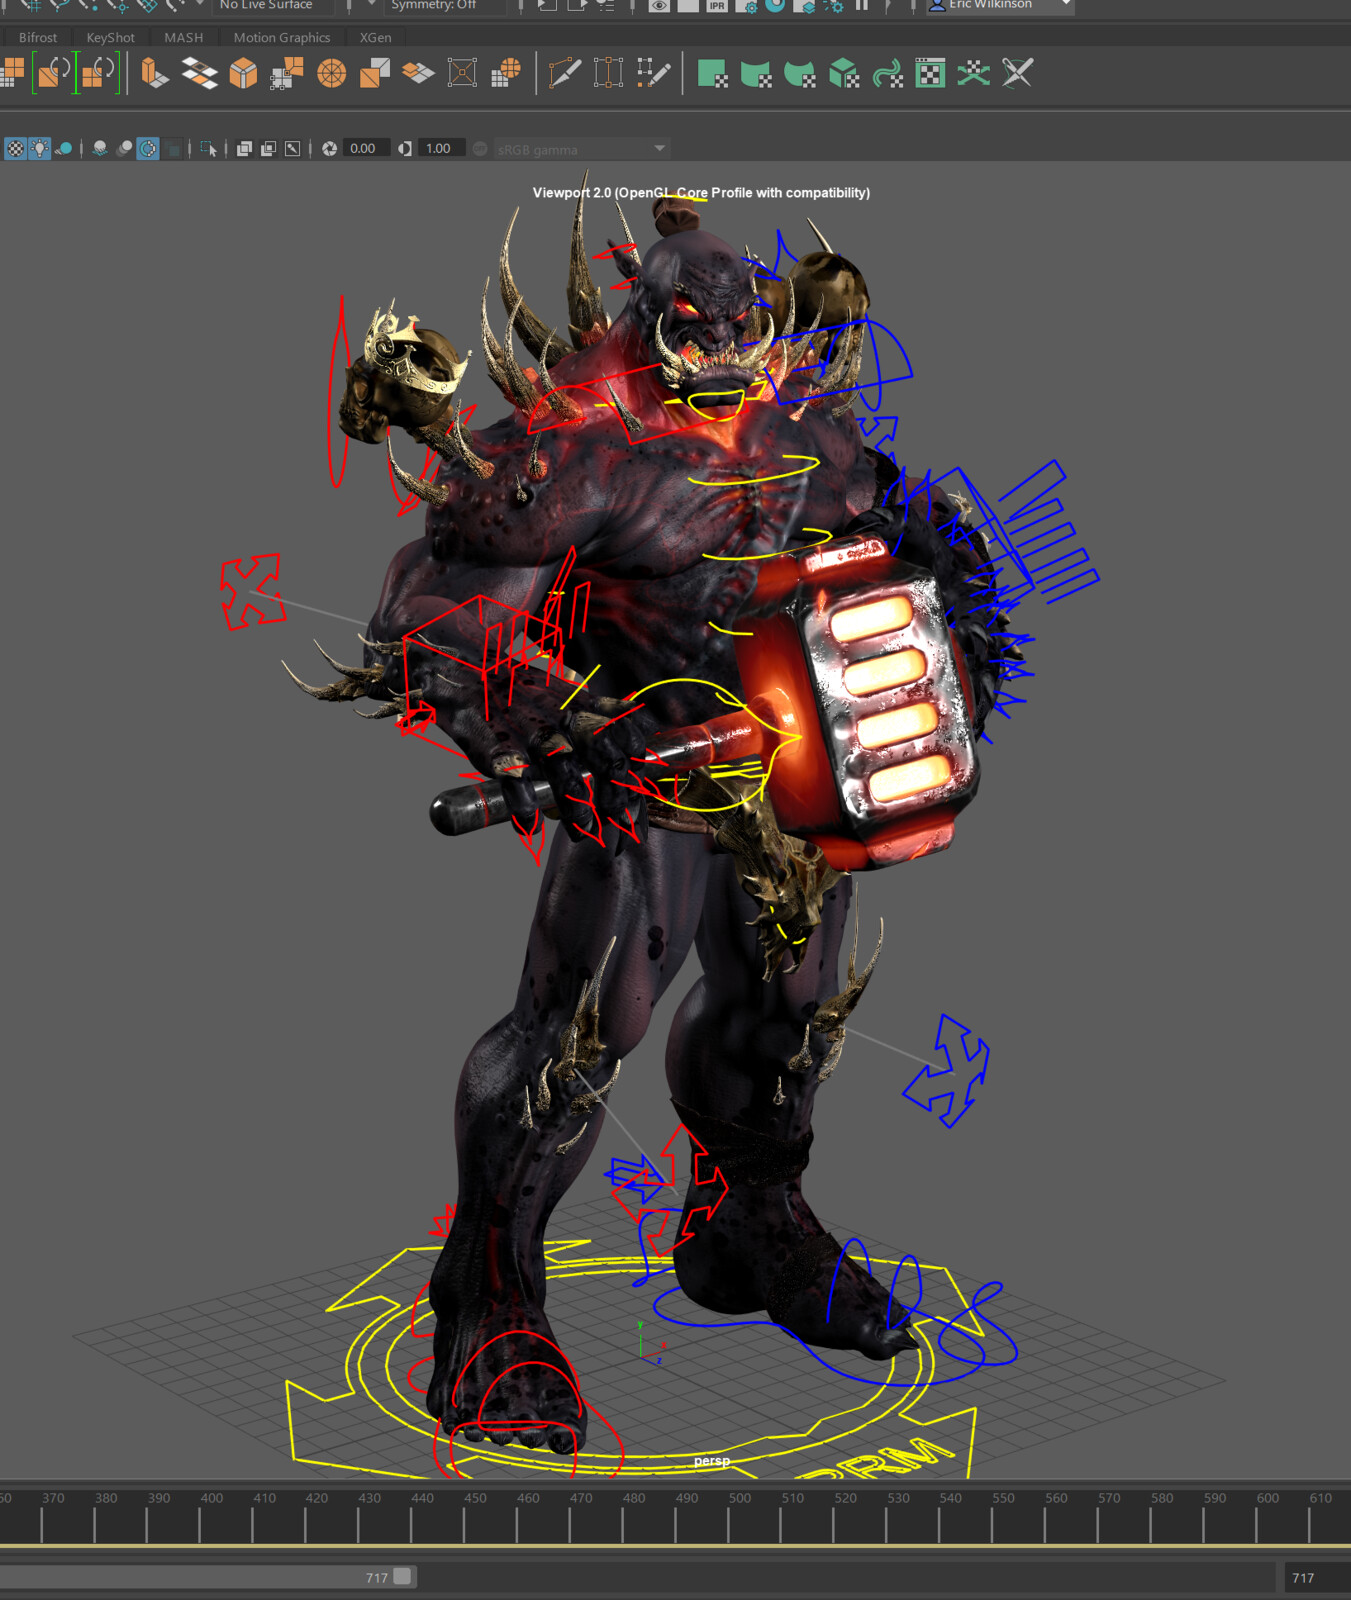Toggle motion blur icon in panel toolbar

coord(124,149)
